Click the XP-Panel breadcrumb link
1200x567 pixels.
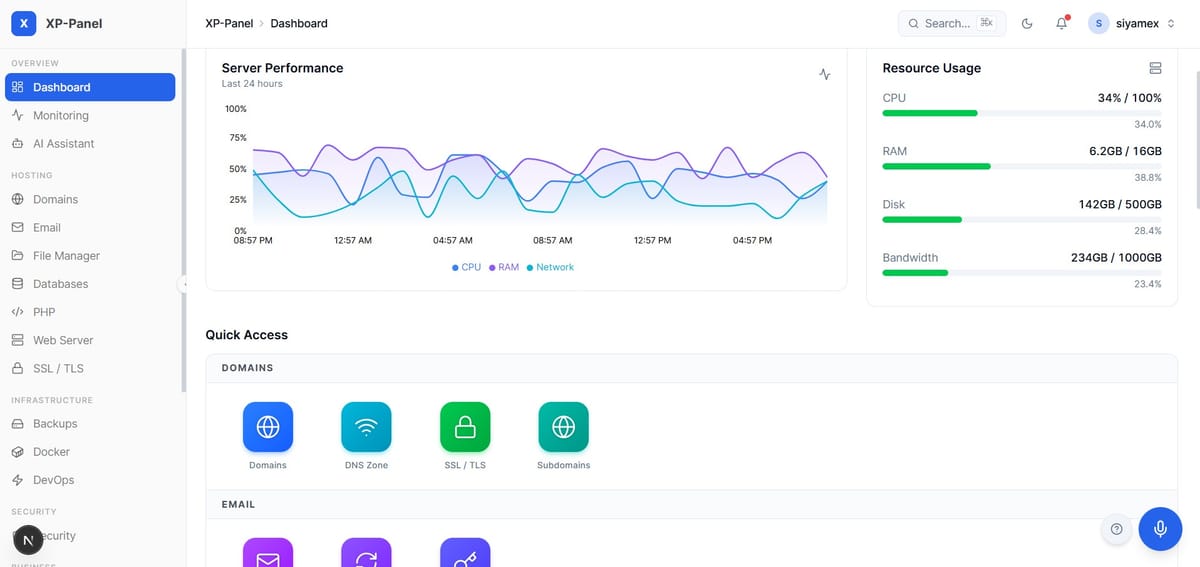tap(229, 23)
